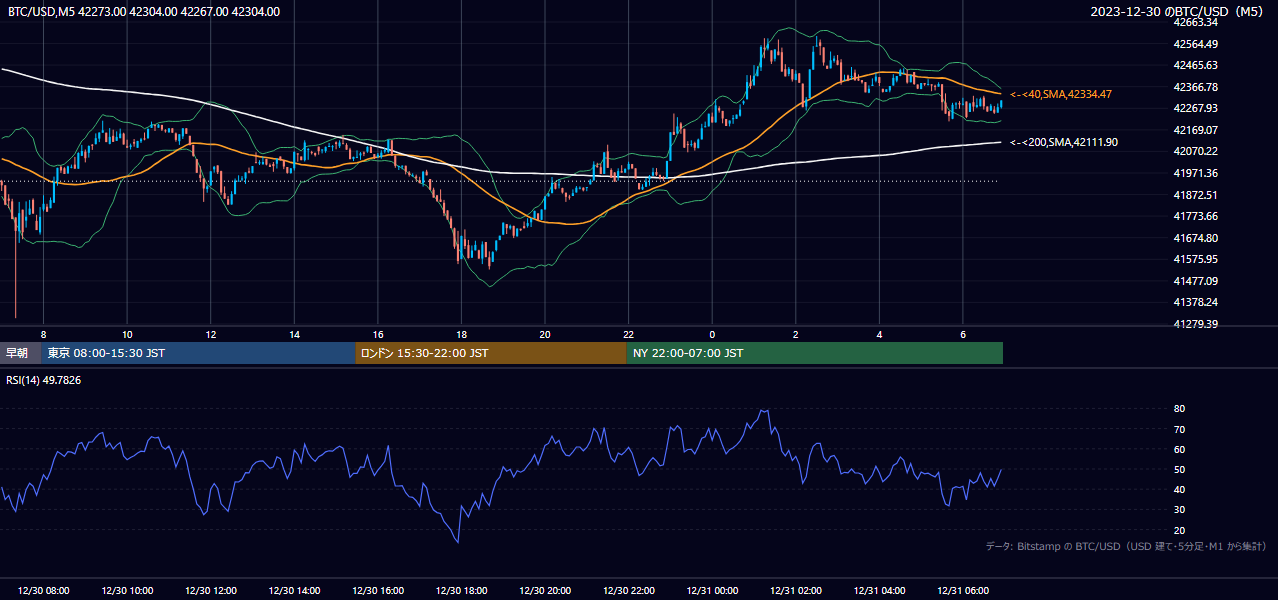Select the ロンドン 15:30-22:00 JST session bar

[491, 353]
